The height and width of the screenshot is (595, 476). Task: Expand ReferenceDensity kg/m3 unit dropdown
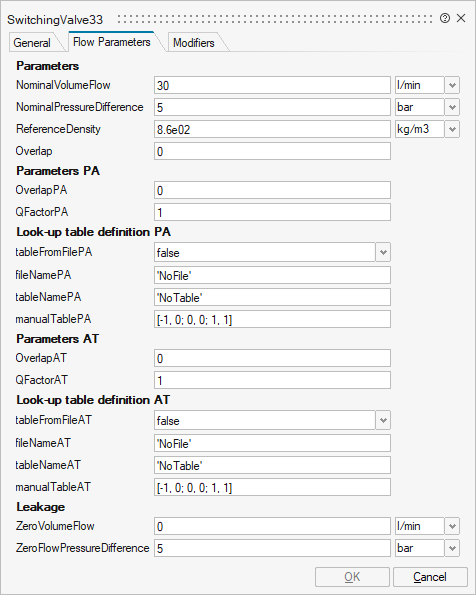(x=452, y=129)
